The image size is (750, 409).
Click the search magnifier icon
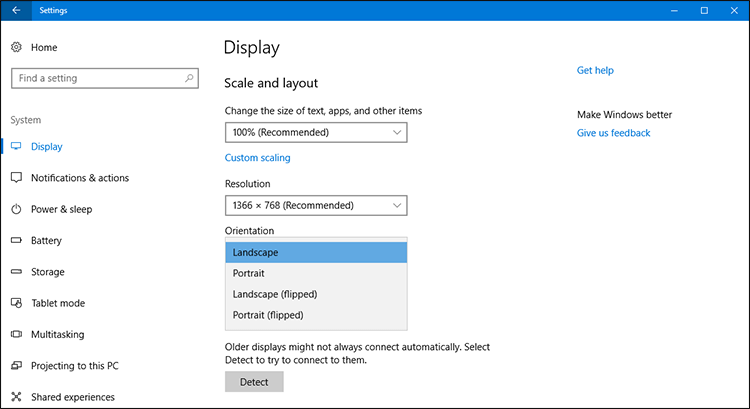(189, 78)
